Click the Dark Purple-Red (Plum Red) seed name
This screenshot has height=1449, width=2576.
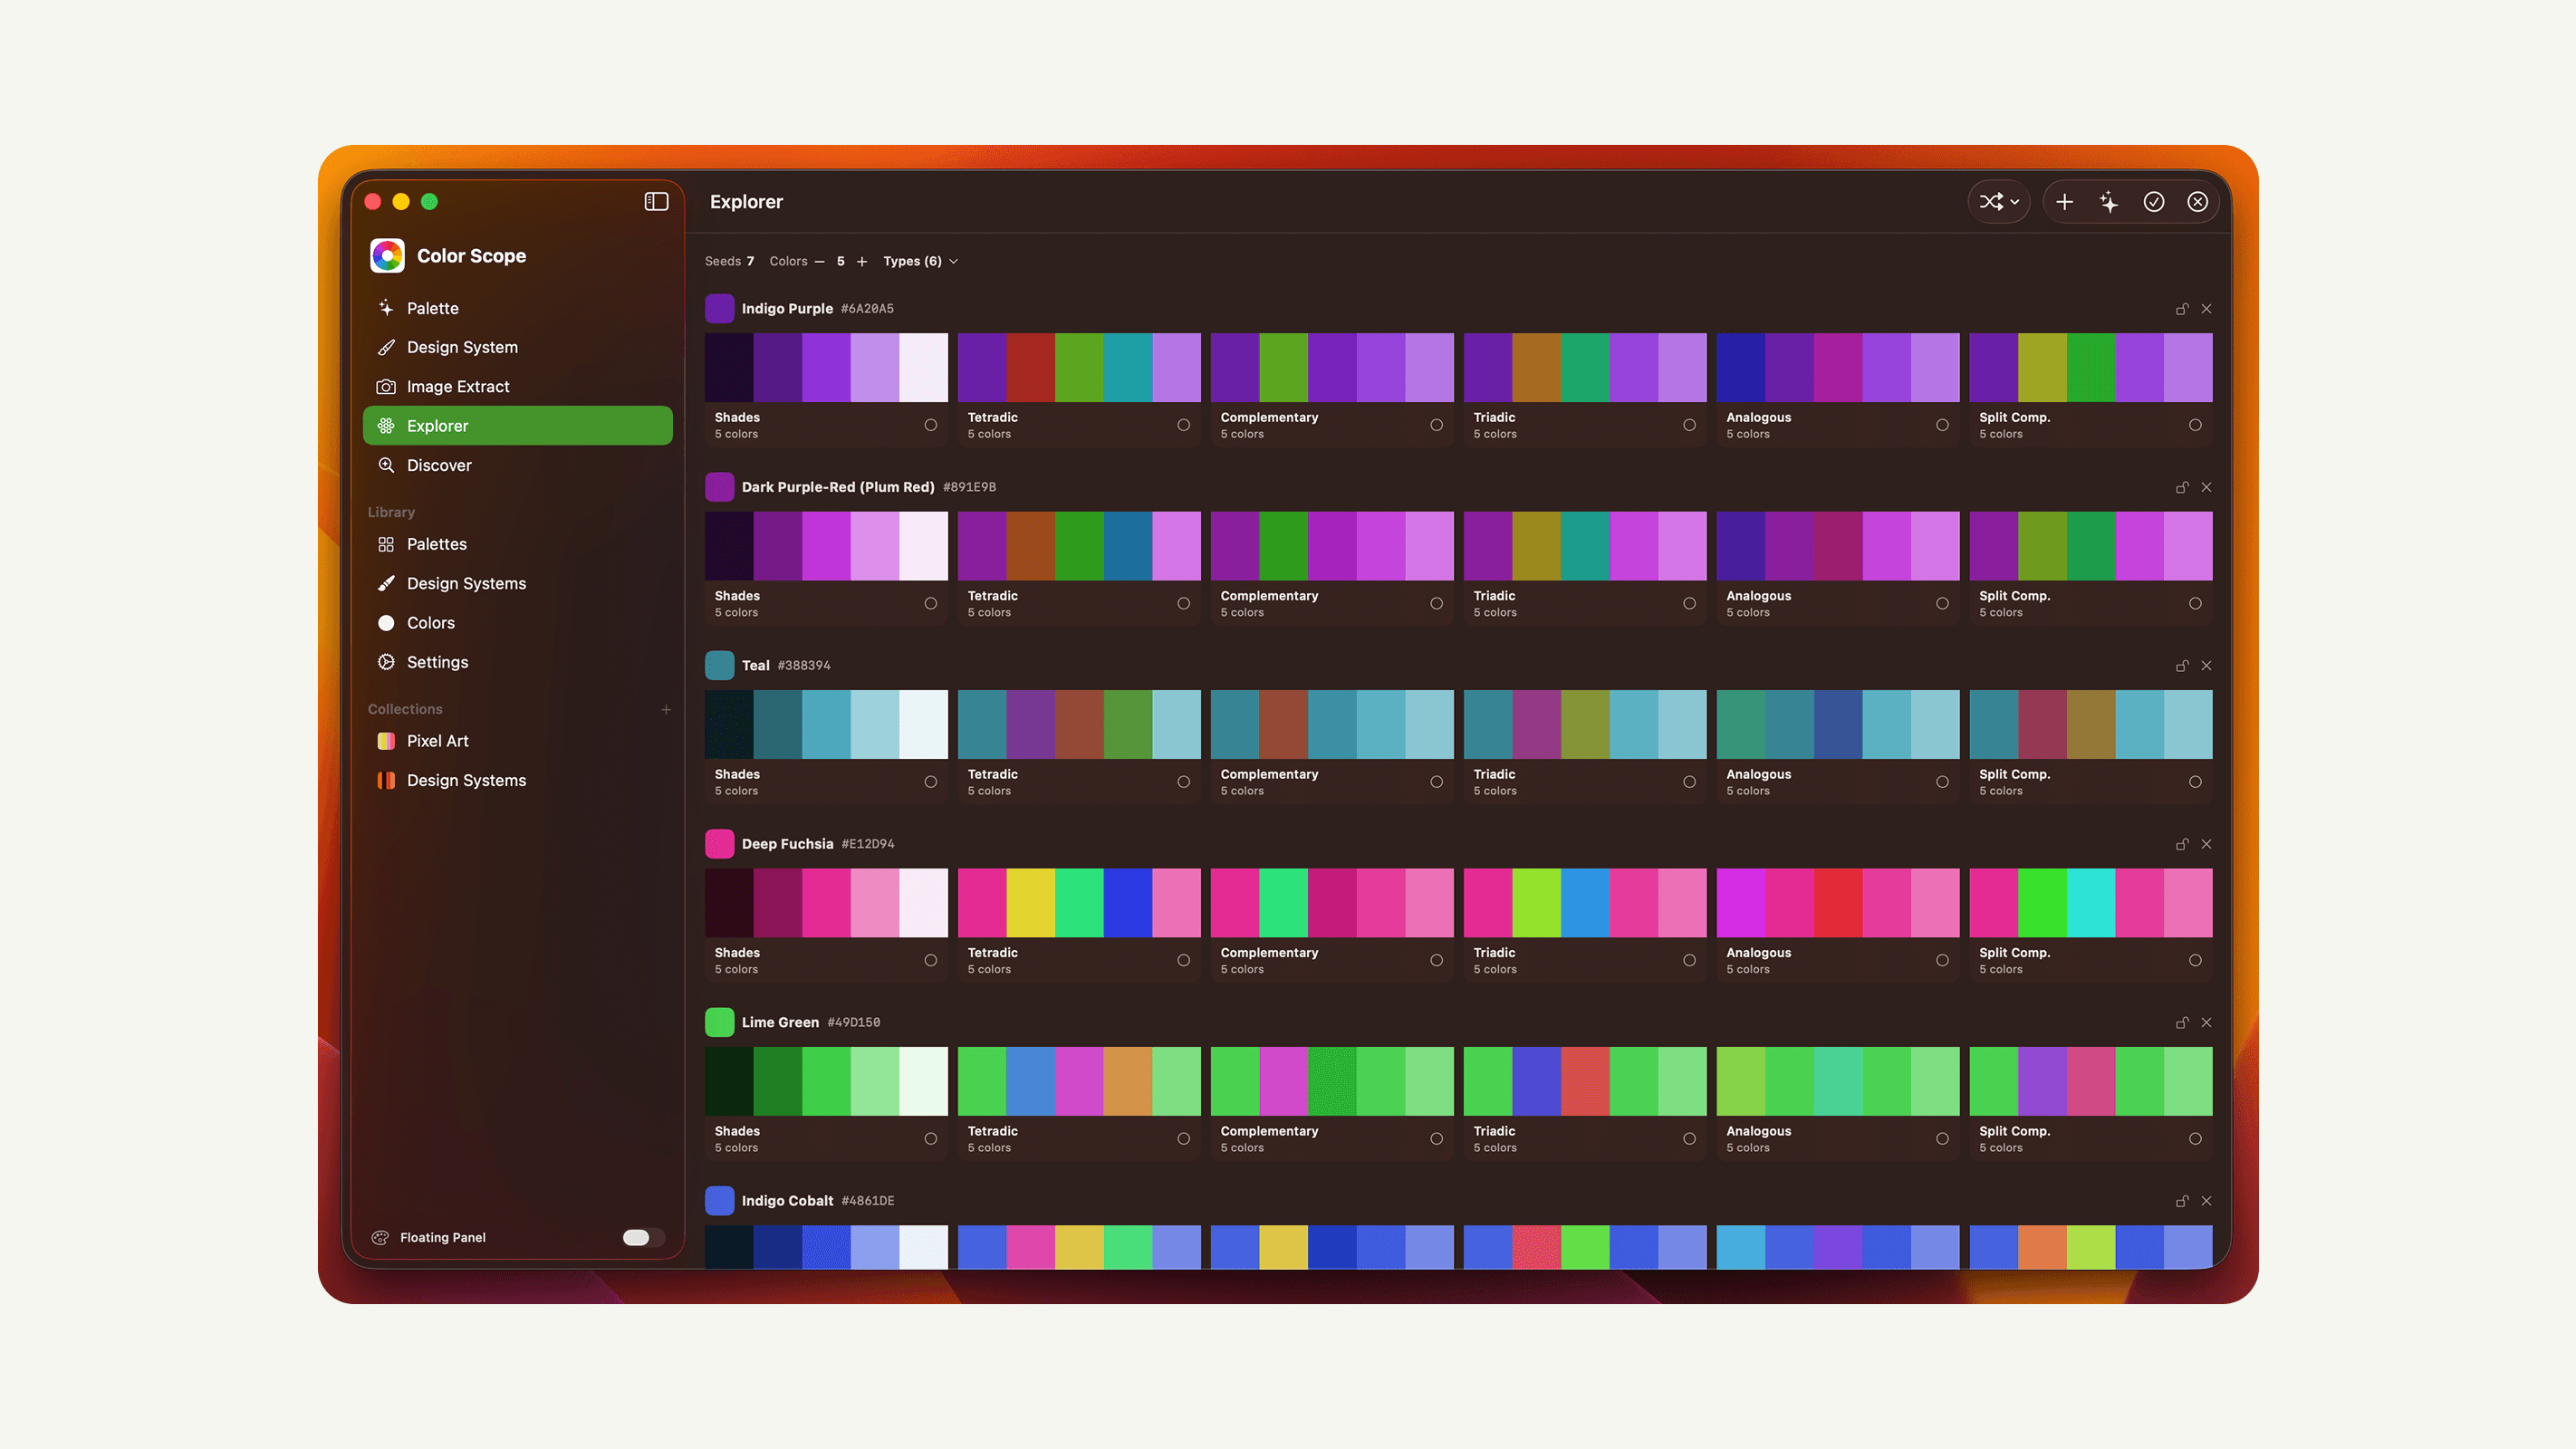[838, 487]
